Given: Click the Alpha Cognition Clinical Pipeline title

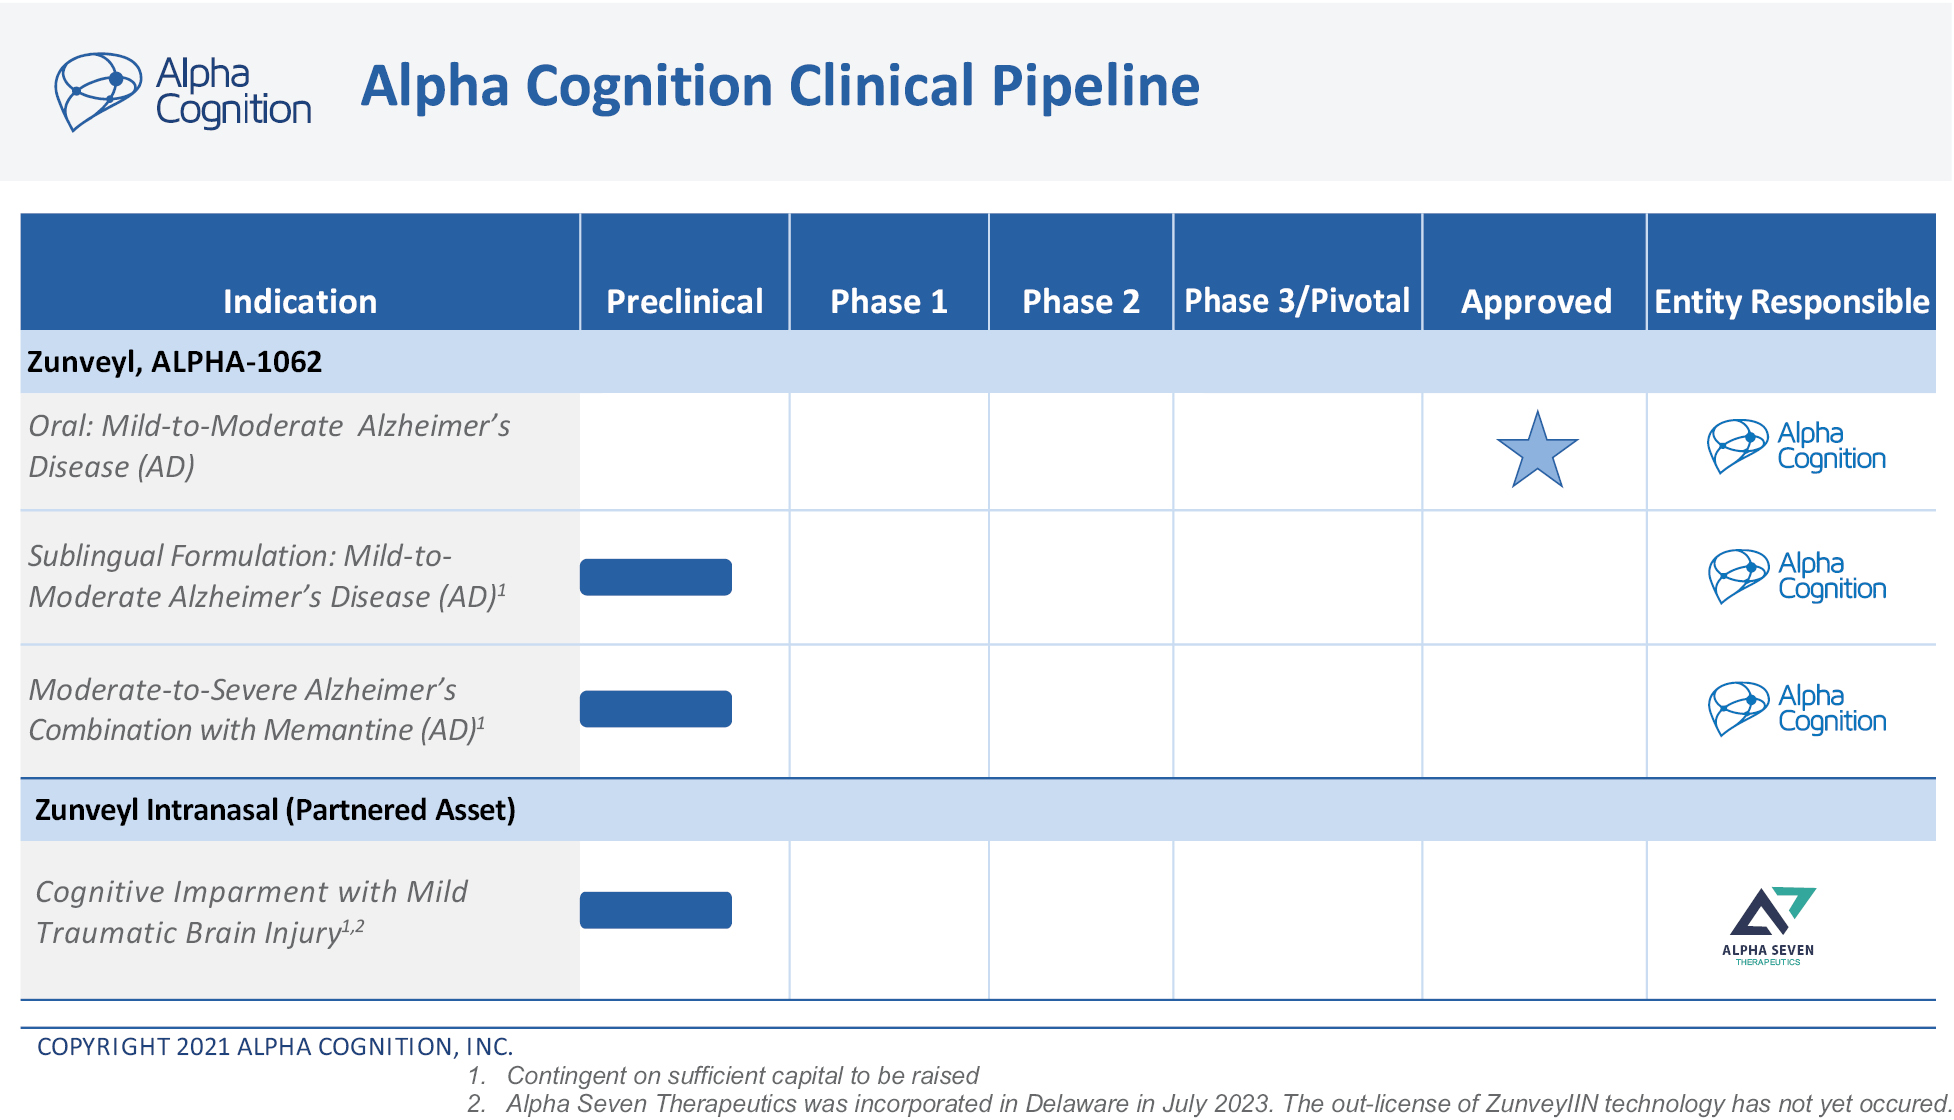Looking at the screenshot, I should click(780, 86).
